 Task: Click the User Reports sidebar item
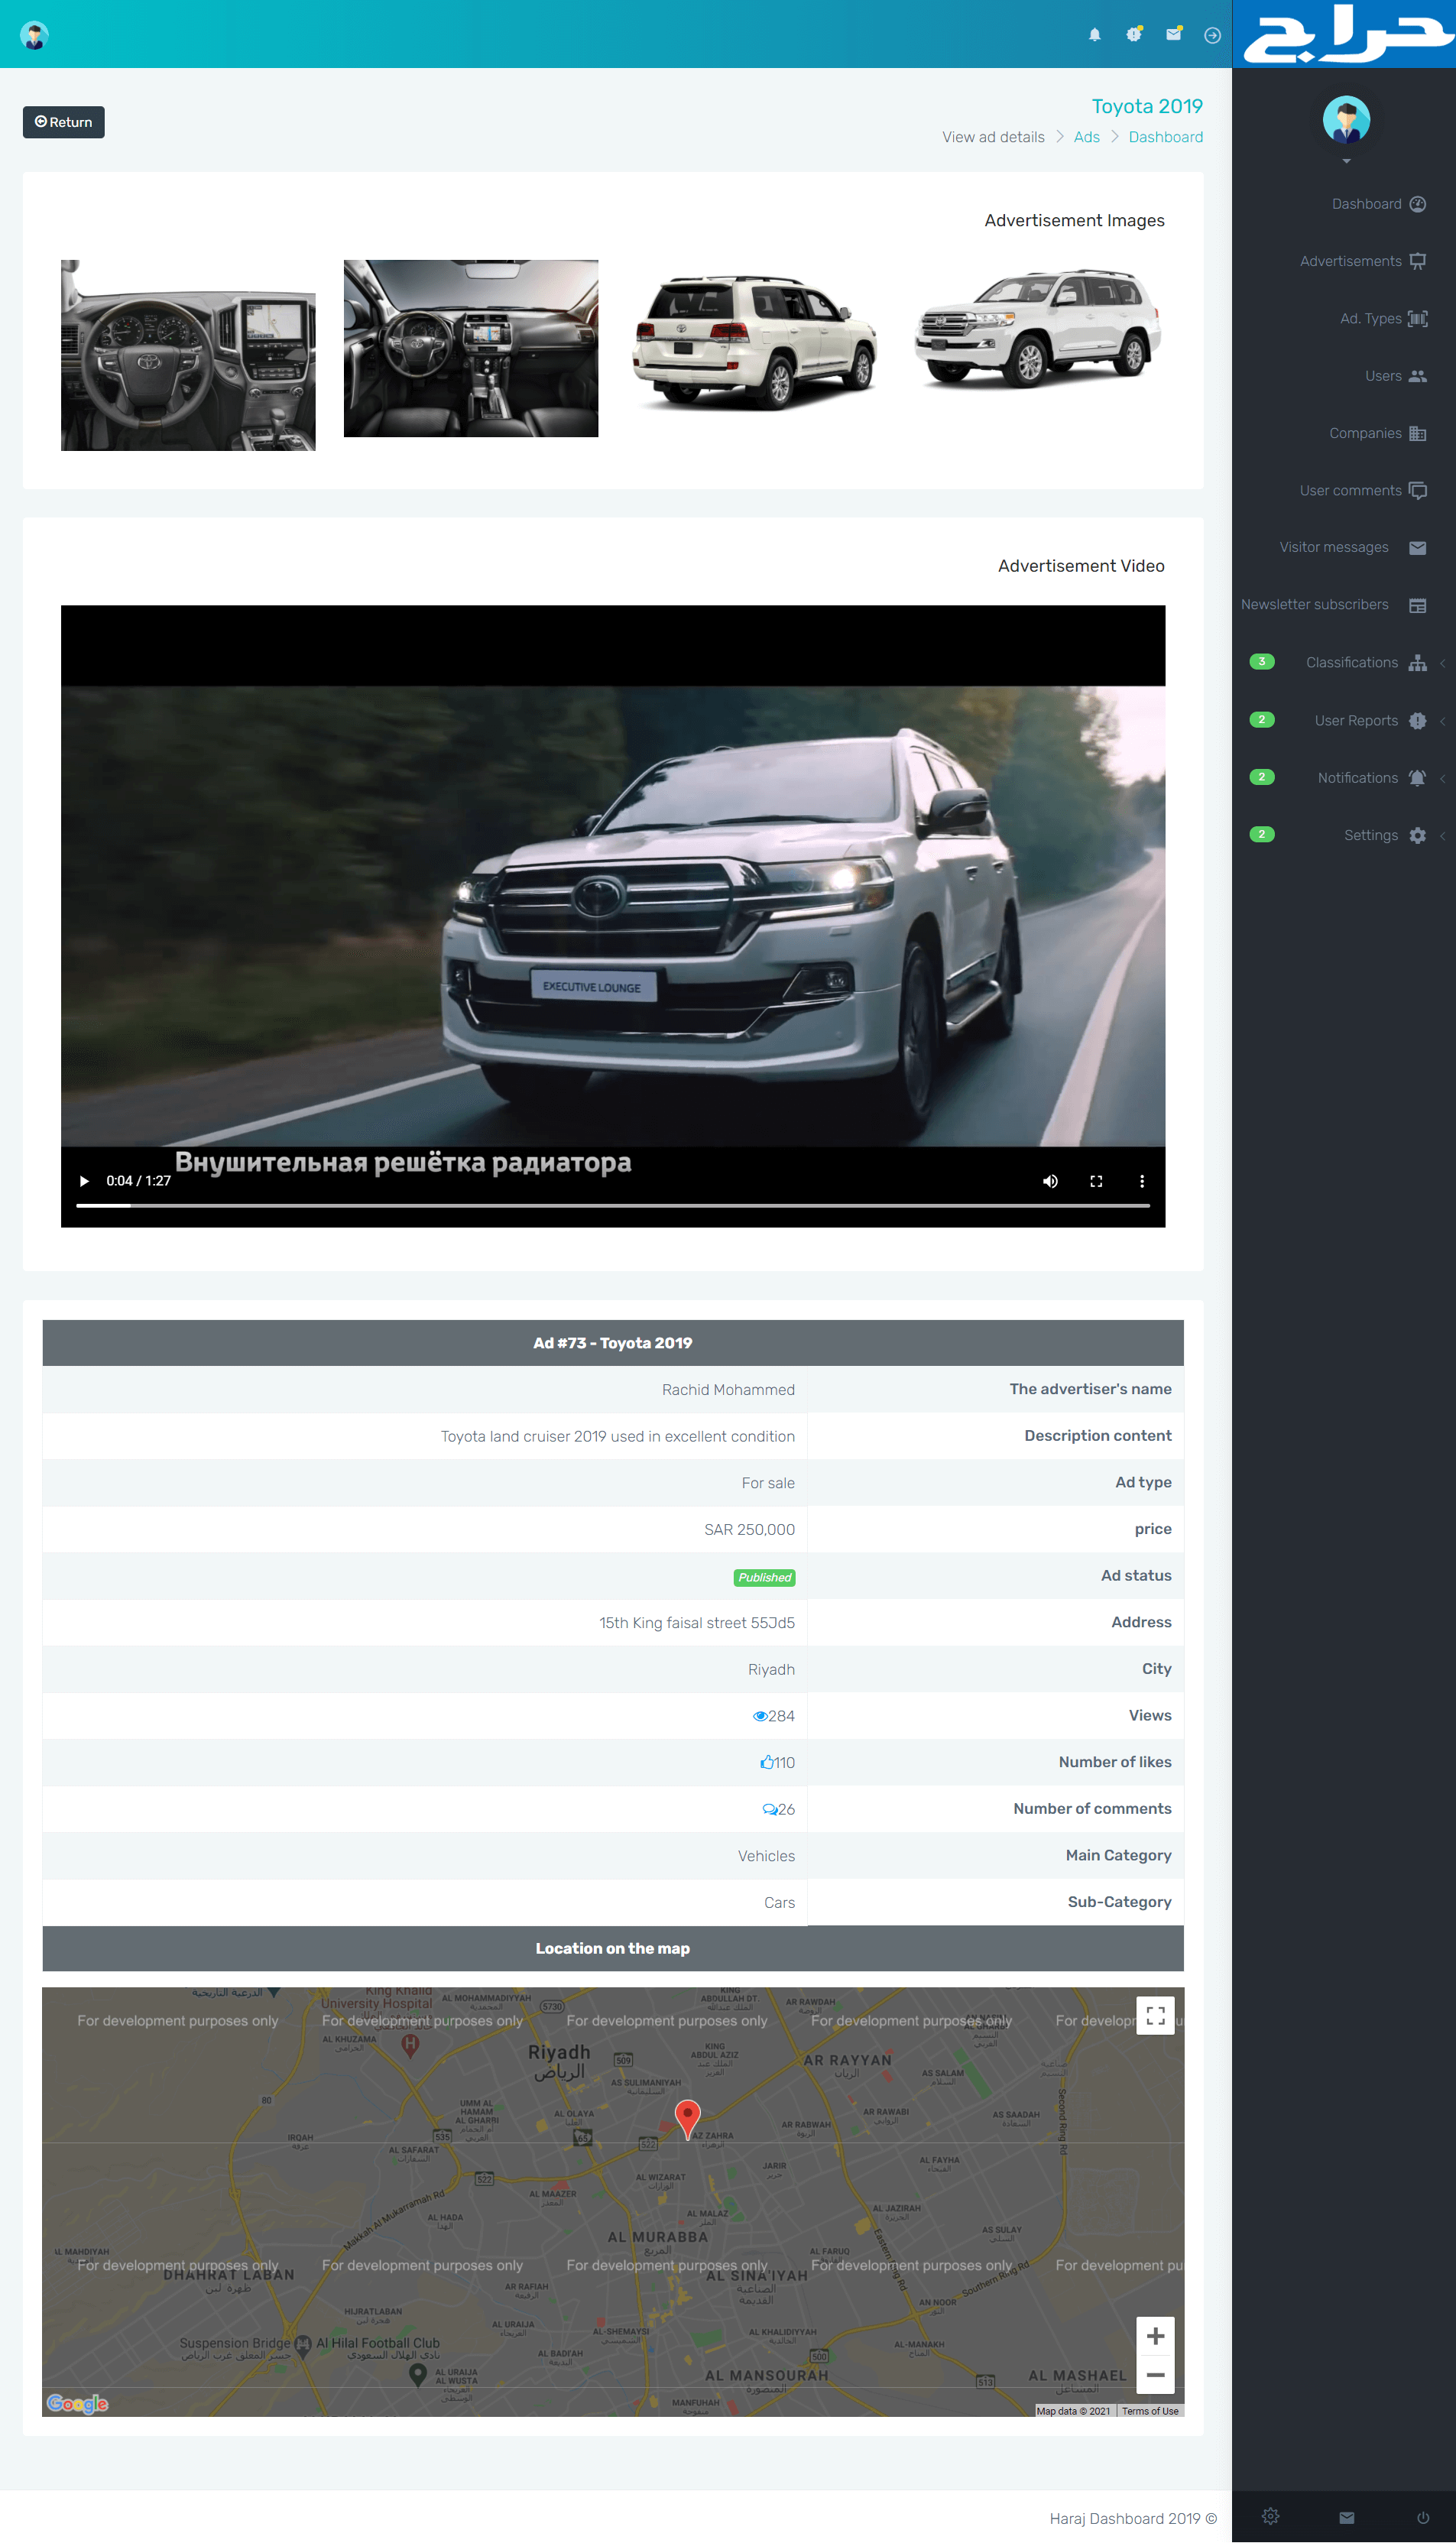coord(1355,720)
